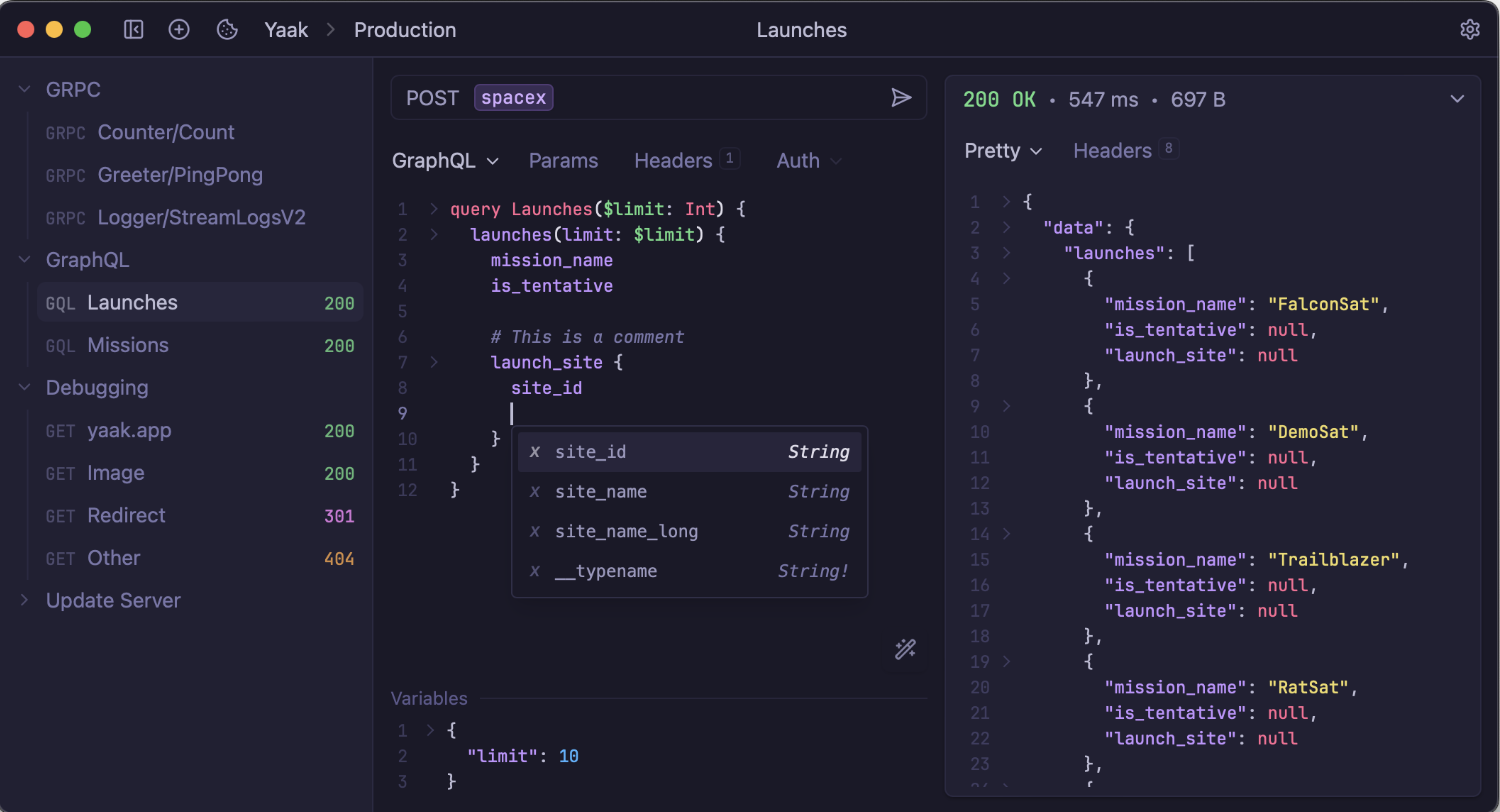This screenshot has height=812, width=1500.
Task: Expand the Update Server folder
Action: coord(24,601)
